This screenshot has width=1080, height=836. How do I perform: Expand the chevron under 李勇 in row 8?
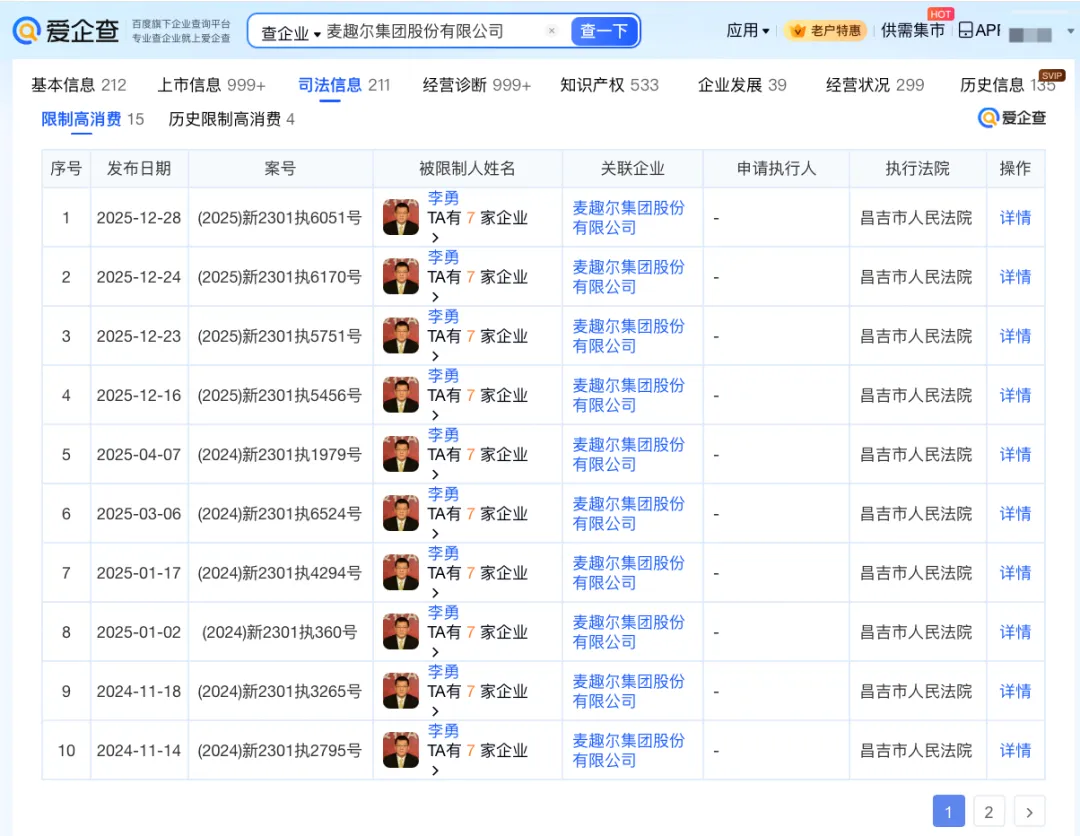point(435,652)
